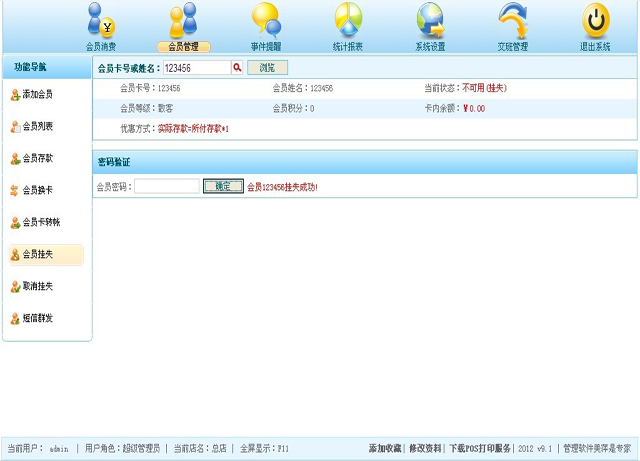This screenshot has width=640, height=461.
Task: Click the 事件提醒 chat bubble icon
Action: tap(265, 22)
